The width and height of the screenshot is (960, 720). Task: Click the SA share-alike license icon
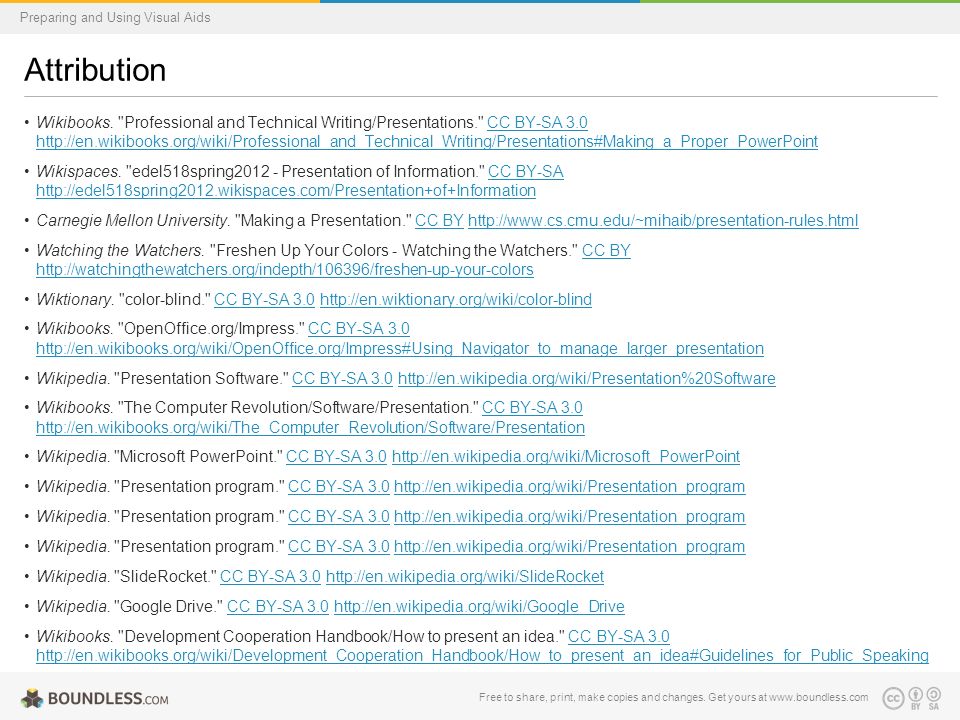[934, 698]
